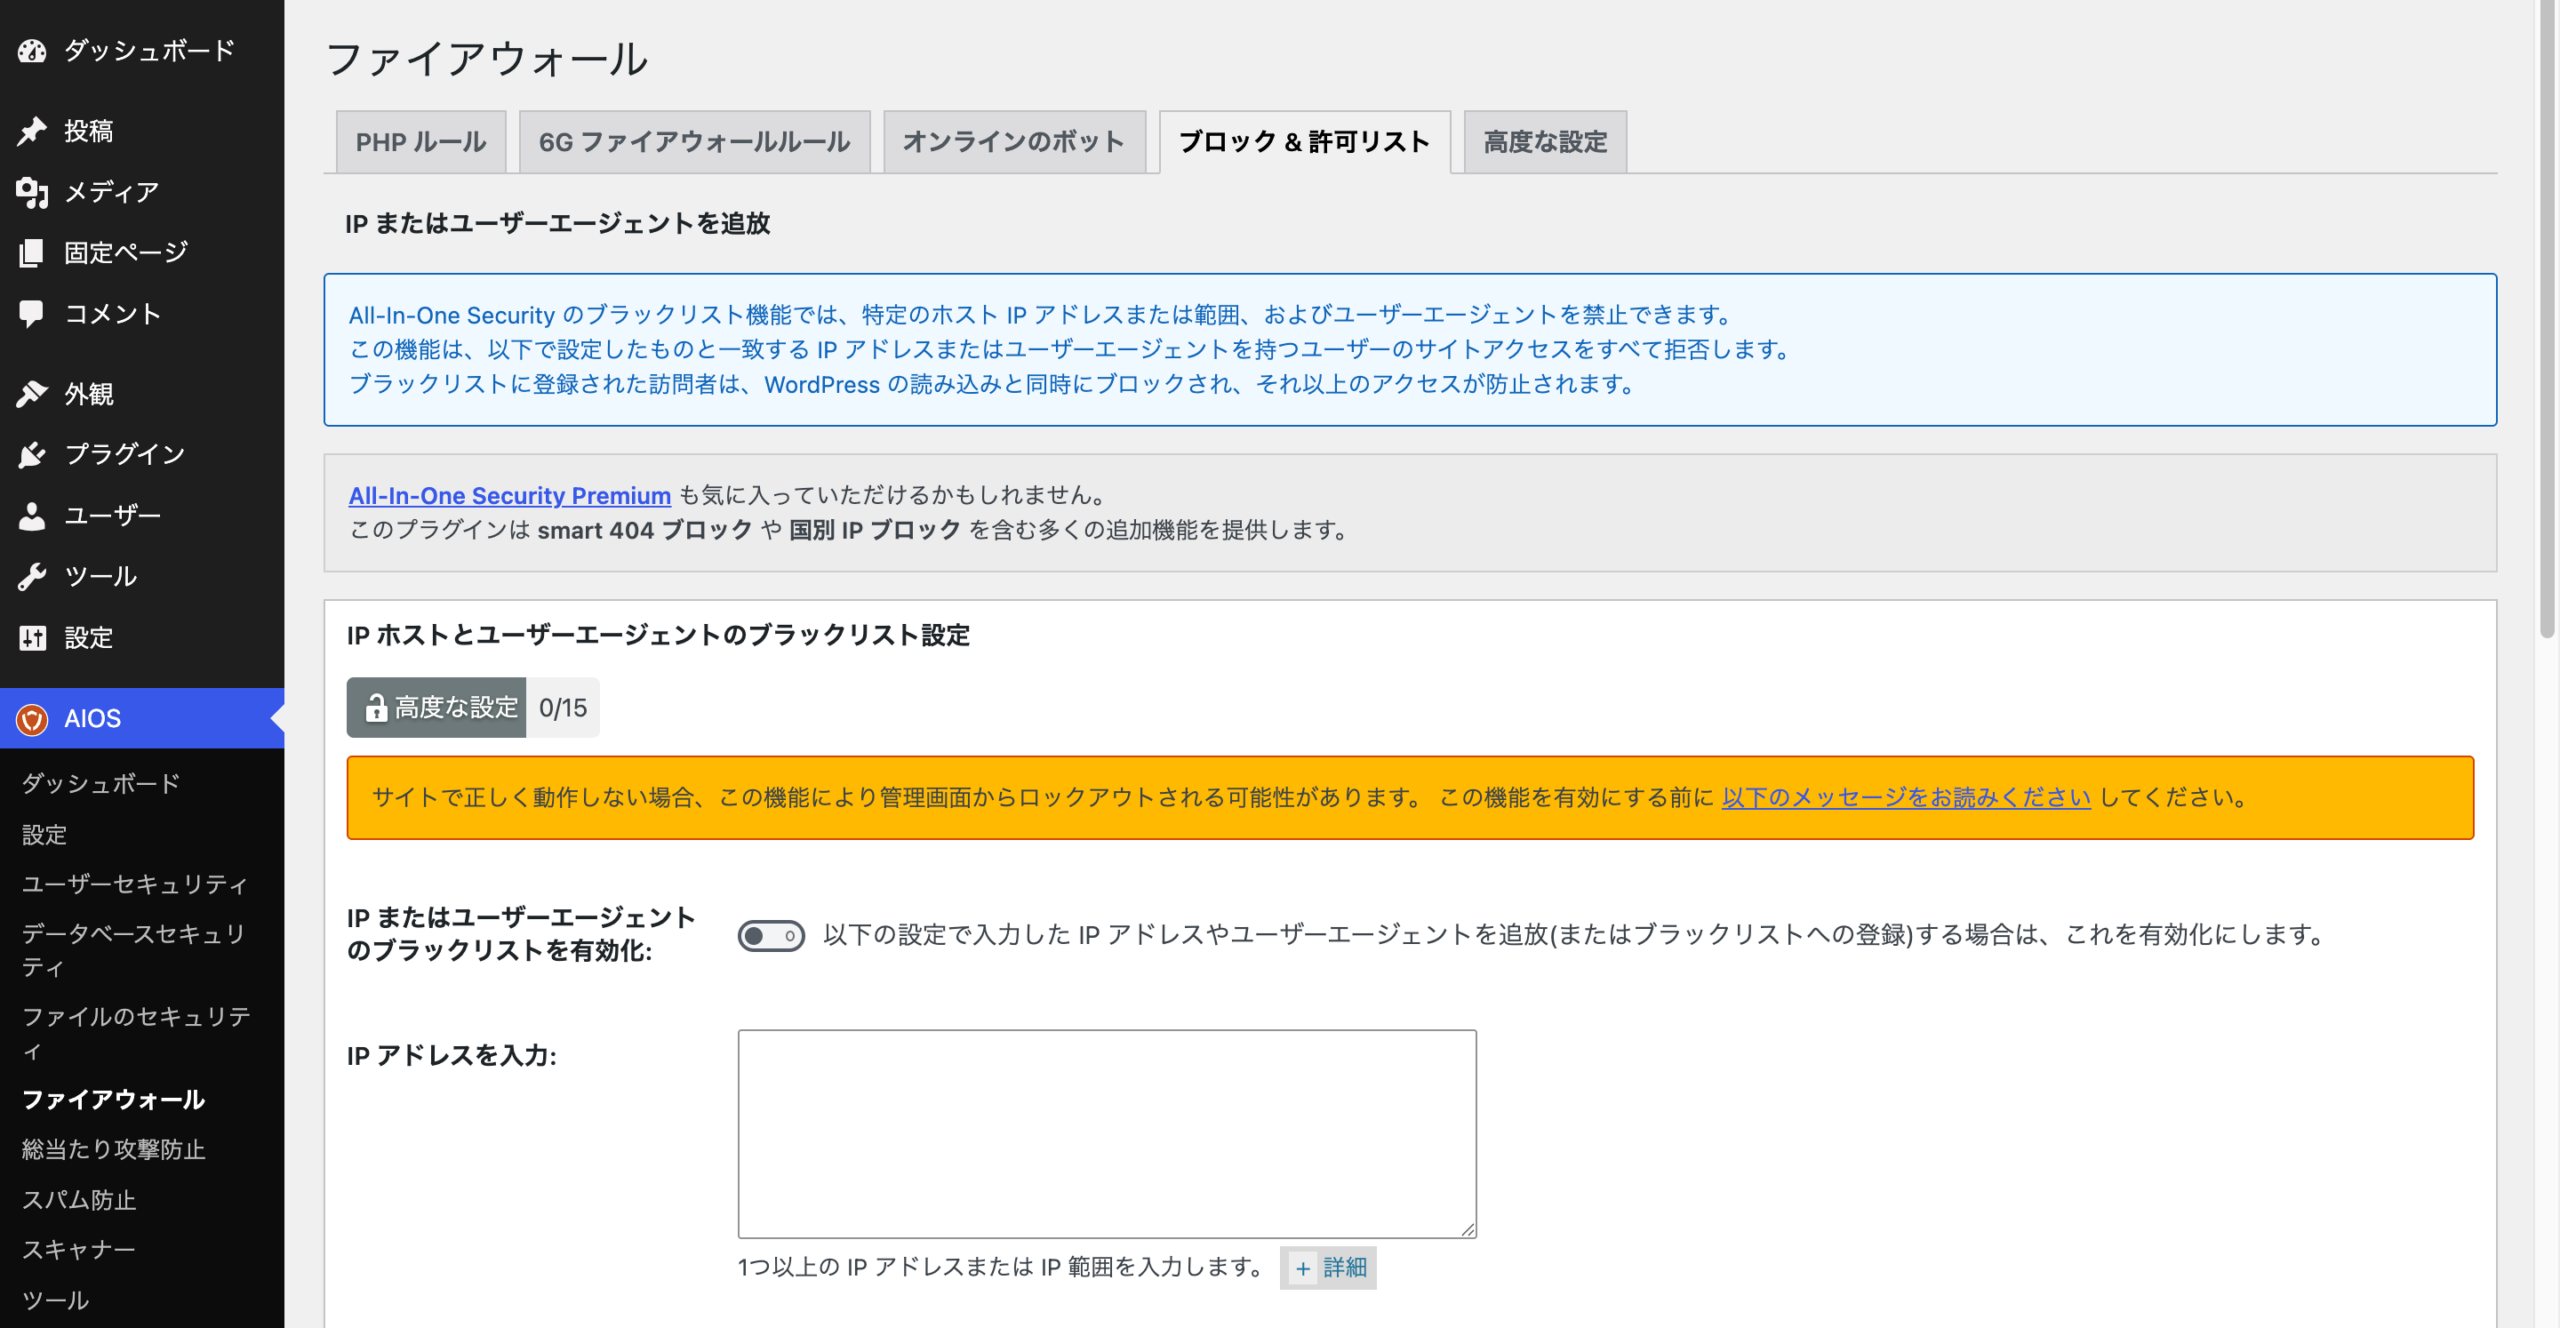Image resolution: width=2560 pixels, height=1328 pixels.
Task: Open データベースセキュリティ in the AIOS menu
Action: [x=134, y=951]
